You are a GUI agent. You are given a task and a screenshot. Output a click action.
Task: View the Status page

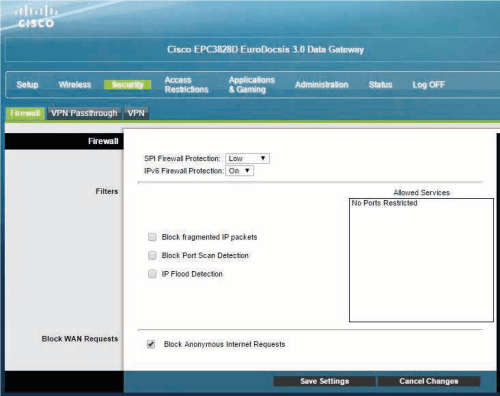(380, 85)
